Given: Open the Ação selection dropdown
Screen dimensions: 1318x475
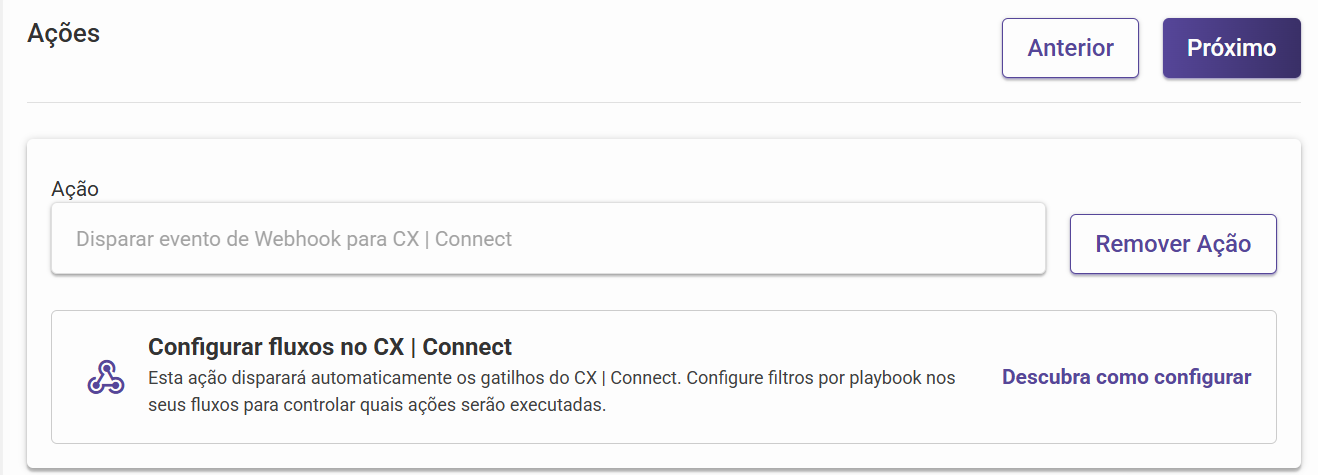Looking at the screenshot, I should [x=548, y=239].
